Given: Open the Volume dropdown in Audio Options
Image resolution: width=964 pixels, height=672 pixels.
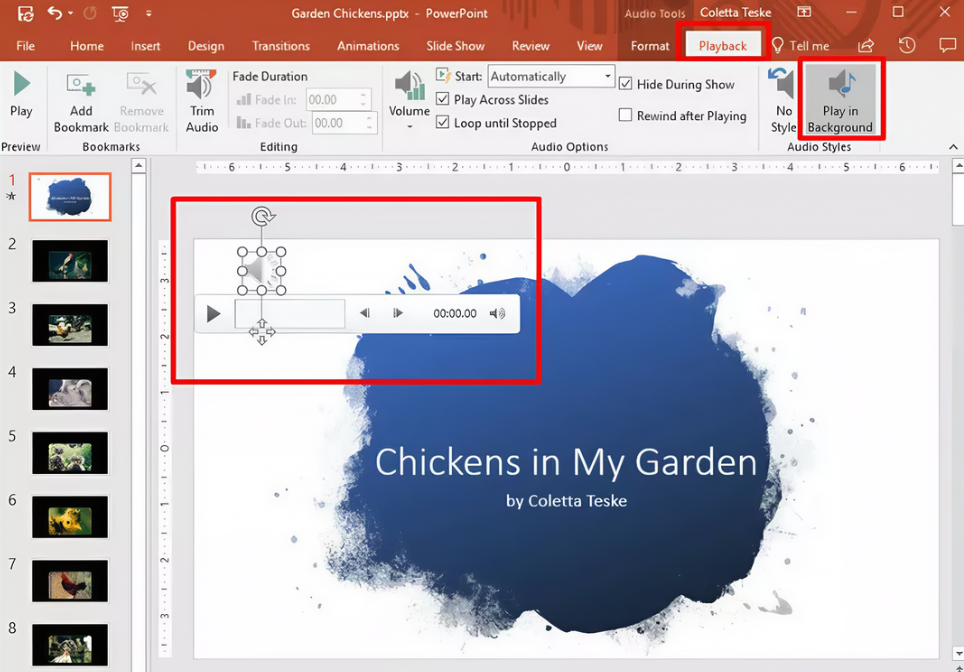Looking at the screenshot, I should (x=409, y=100).
